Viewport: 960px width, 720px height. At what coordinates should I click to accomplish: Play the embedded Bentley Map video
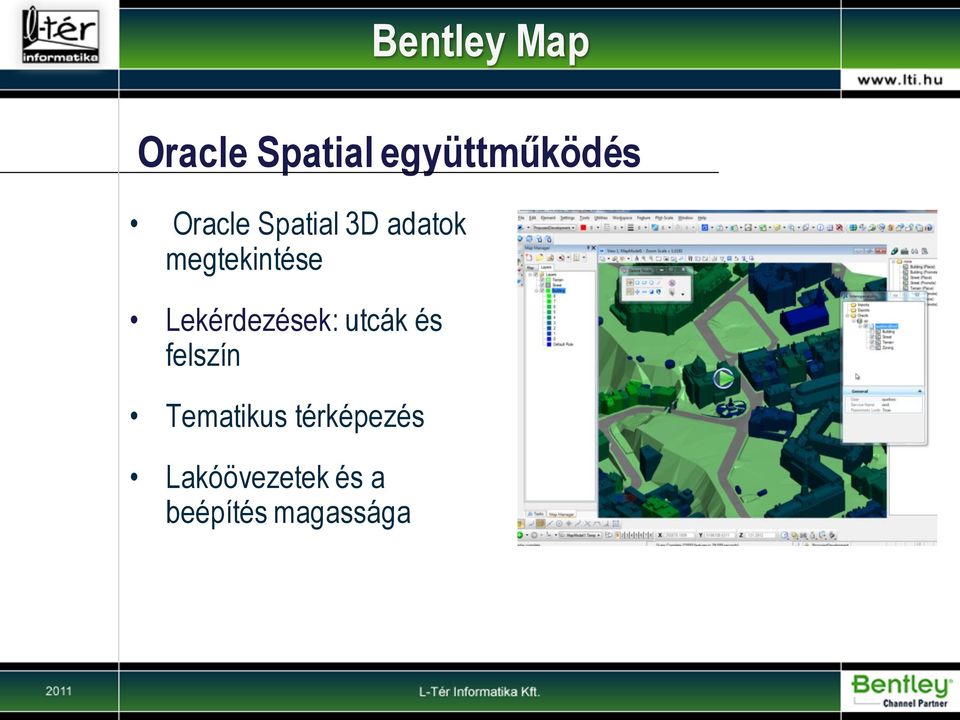pyautogui.click(x=724, y=378)
